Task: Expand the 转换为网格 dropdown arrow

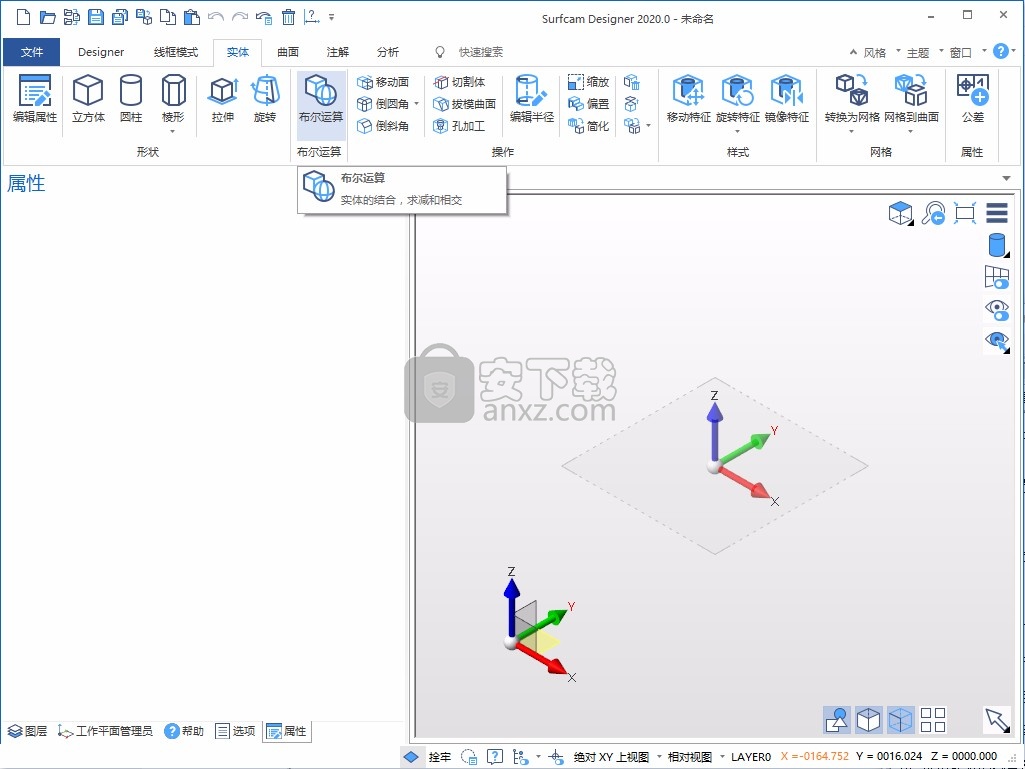Action: tap(852, 132)
